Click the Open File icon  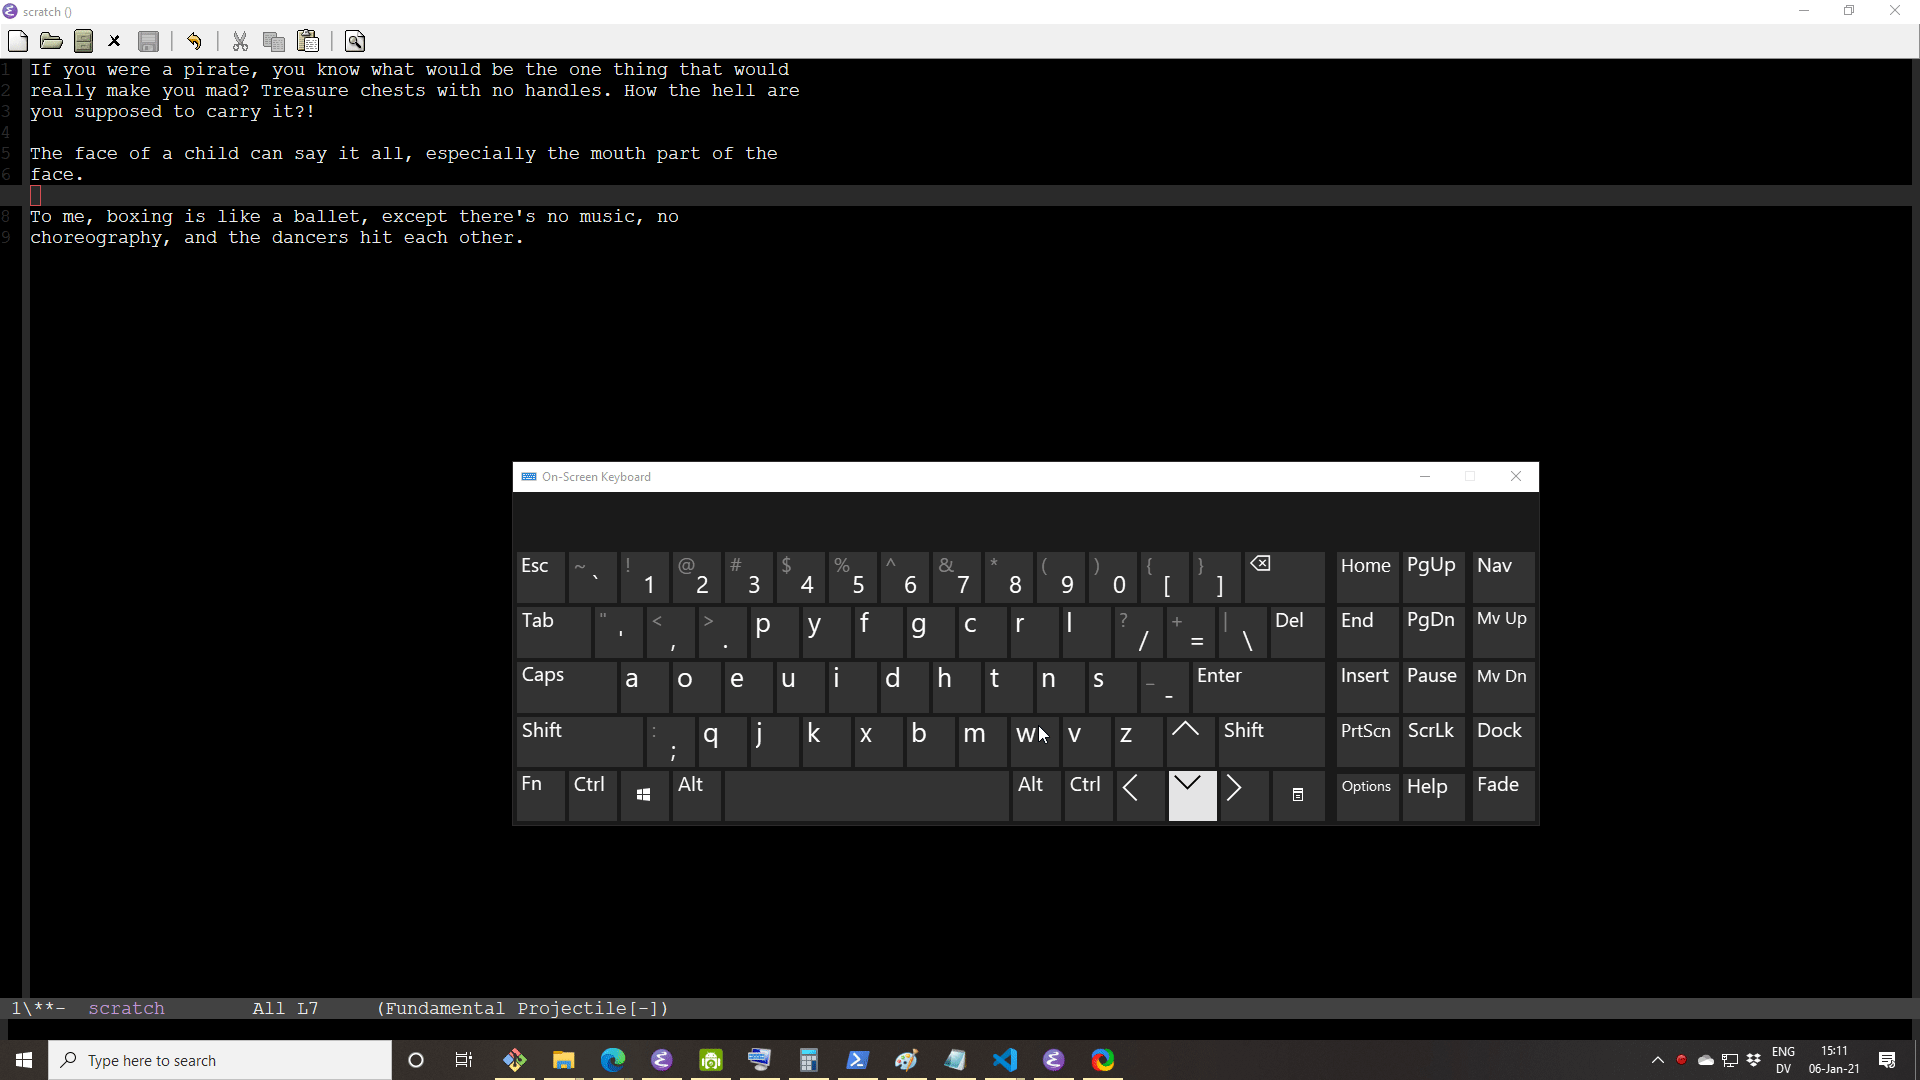pyautogui.click(x=50, y=41)
